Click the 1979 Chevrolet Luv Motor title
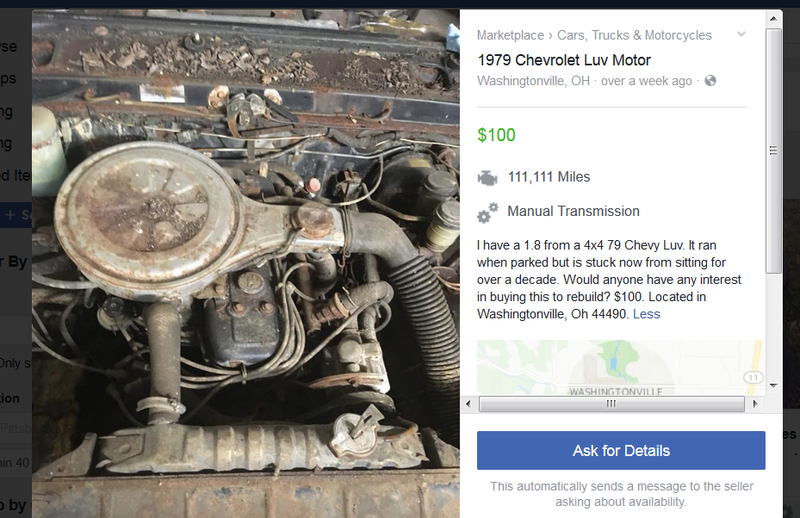 [x=564, y=60]
